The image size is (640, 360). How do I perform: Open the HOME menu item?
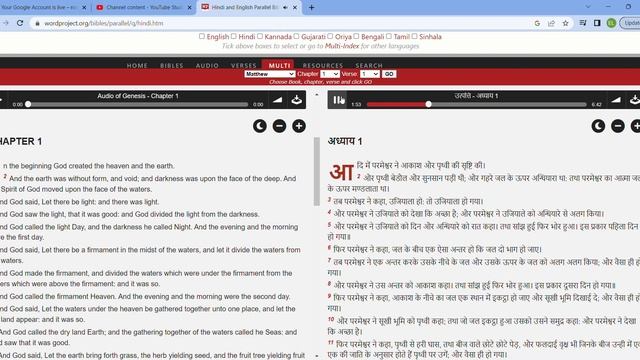(137, 65)
